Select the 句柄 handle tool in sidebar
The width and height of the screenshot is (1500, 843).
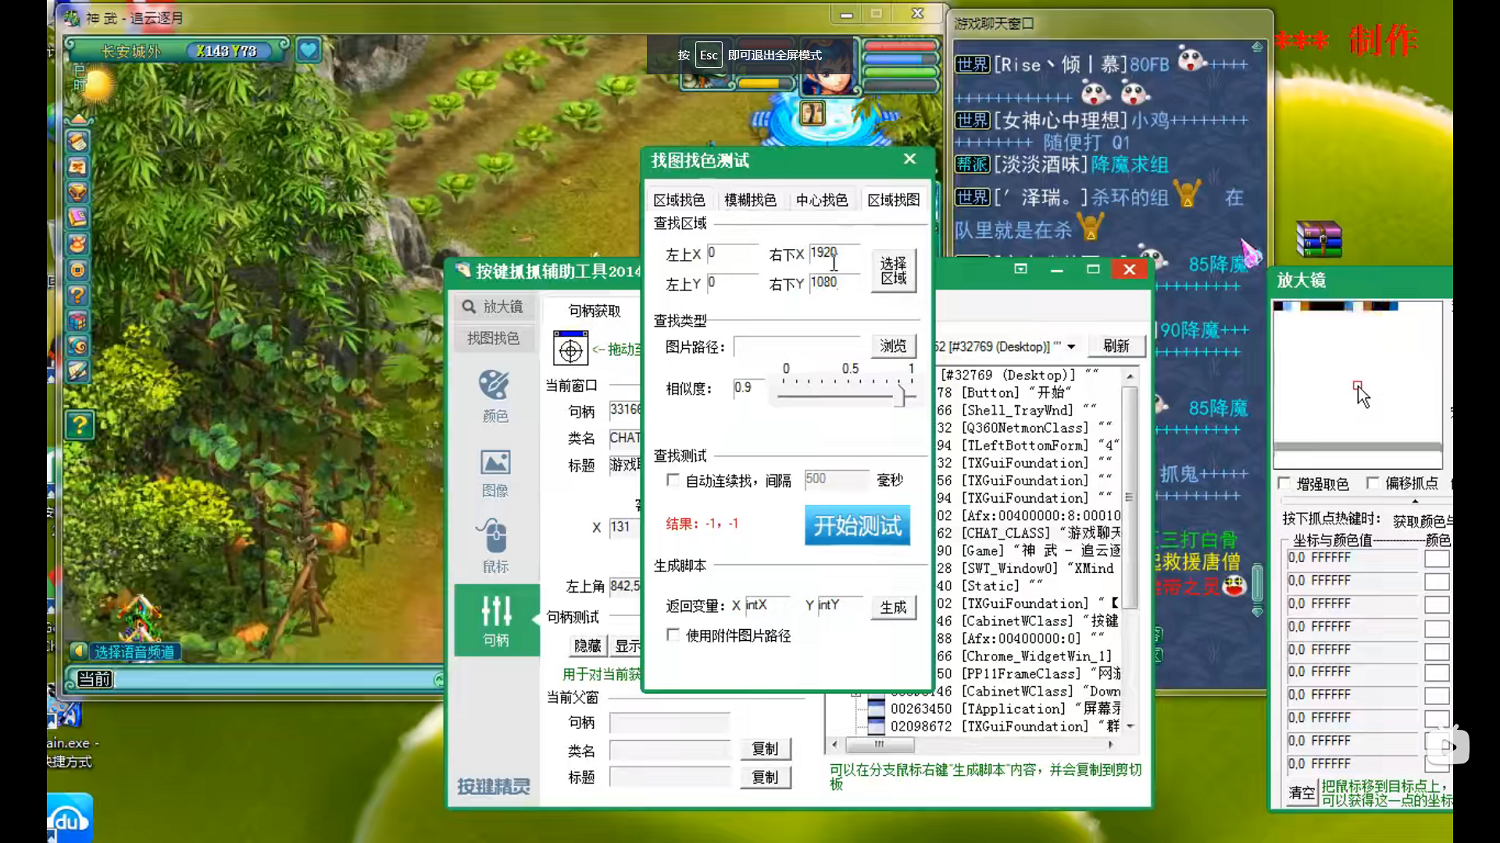(x=496, y=620)
